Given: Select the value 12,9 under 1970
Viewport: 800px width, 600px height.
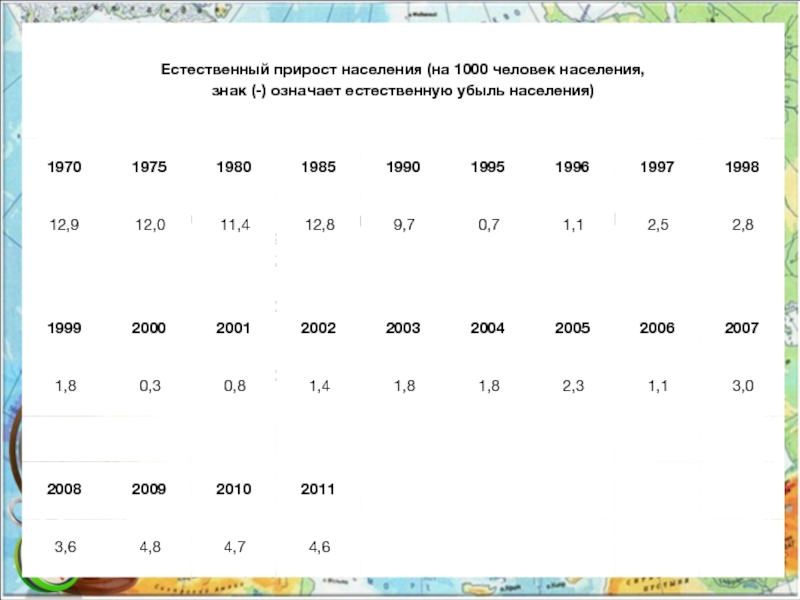Looking at the screenshot, I should [x=64, y=224].
